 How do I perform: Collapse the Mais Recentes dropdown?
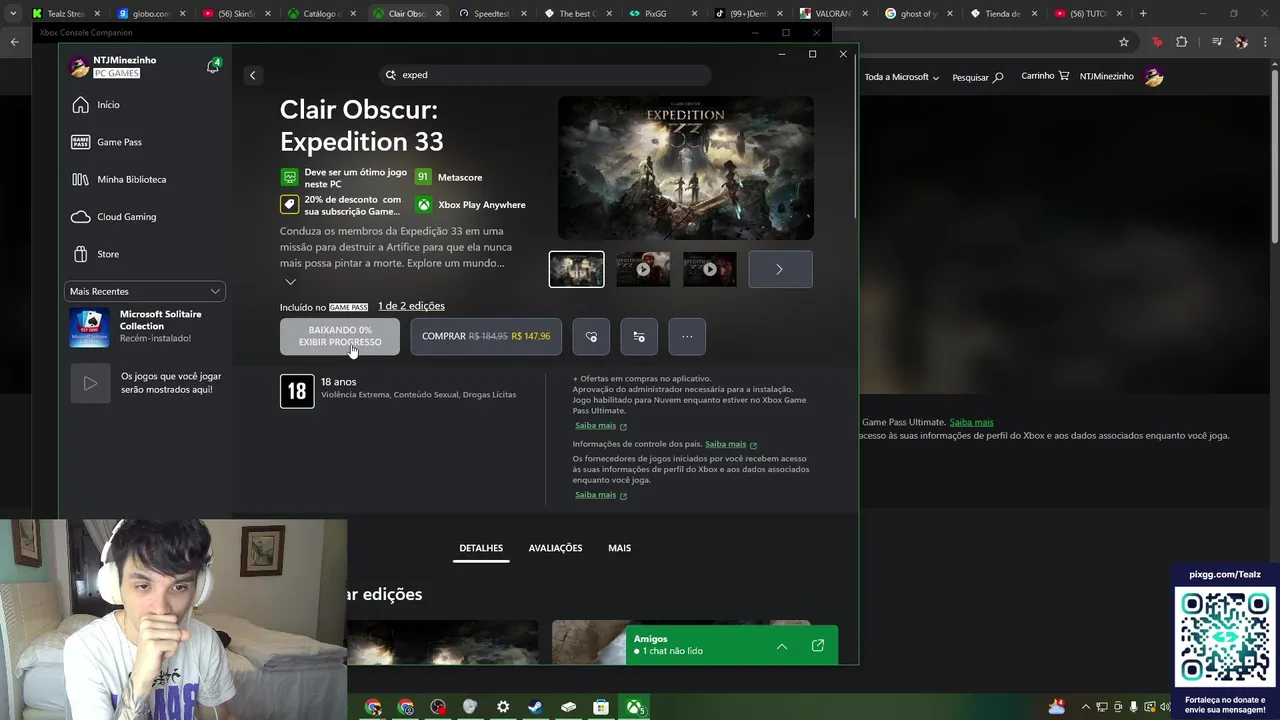pos(145,291)
